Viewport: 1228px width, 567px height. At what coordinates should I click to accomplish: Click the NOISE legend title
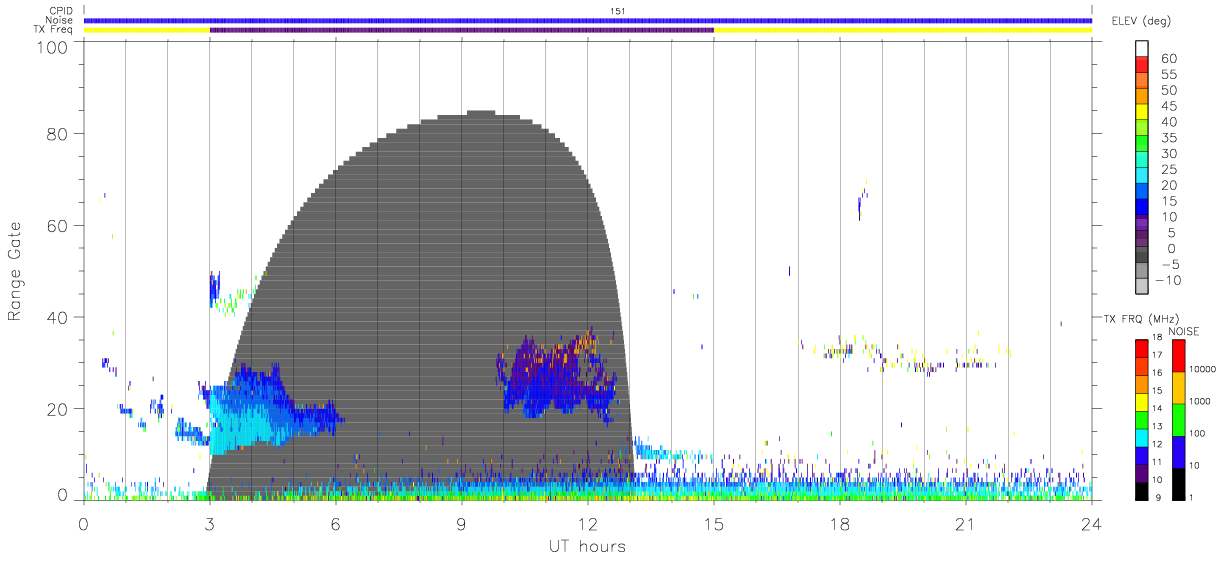tap(1184, 331)
